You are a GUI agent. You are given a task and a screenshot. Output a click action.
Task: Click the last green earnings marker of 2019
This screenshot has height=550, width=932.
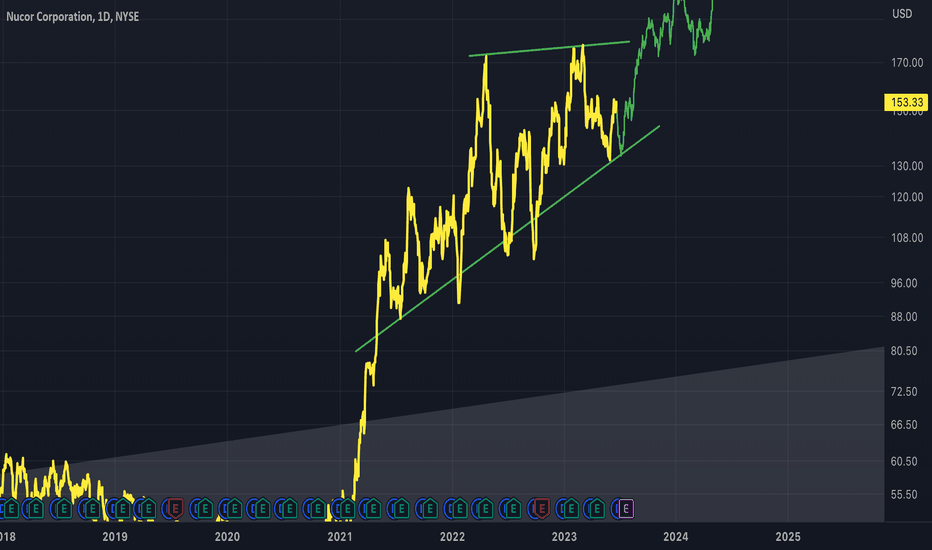204,509
